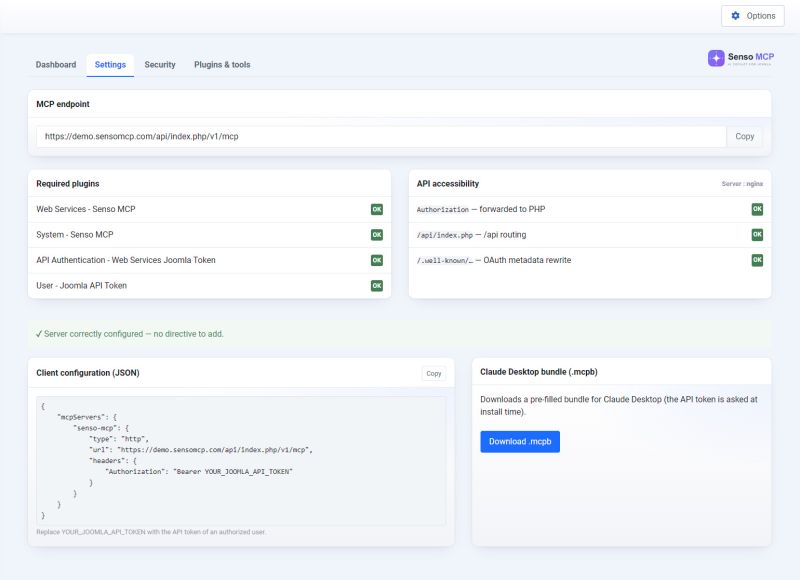Click the "System - Senso MCP" row text
Image resolution: width=800 pixels, height=580 pixels.
(x=74, y=235)
